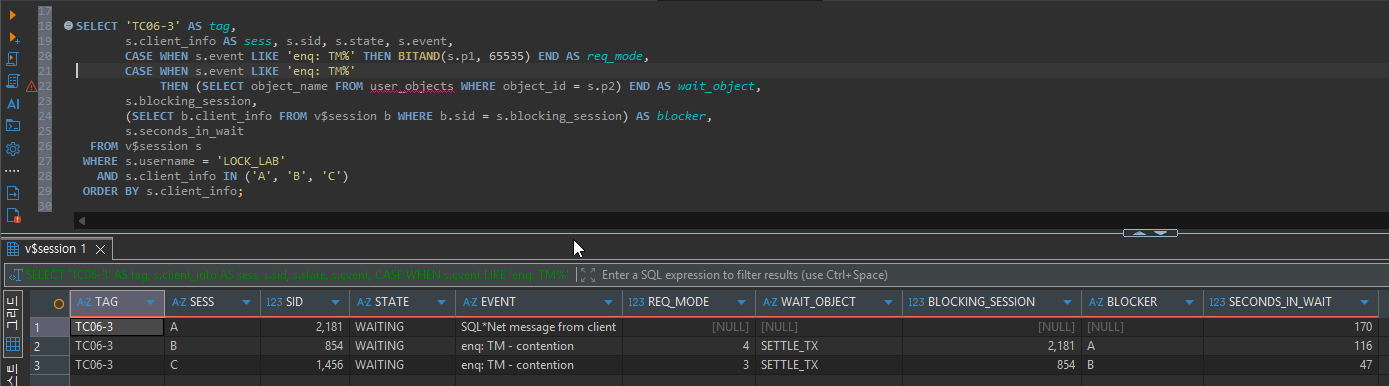Click SECONDS_IN_WAIT cell 47

[1290, 365]
